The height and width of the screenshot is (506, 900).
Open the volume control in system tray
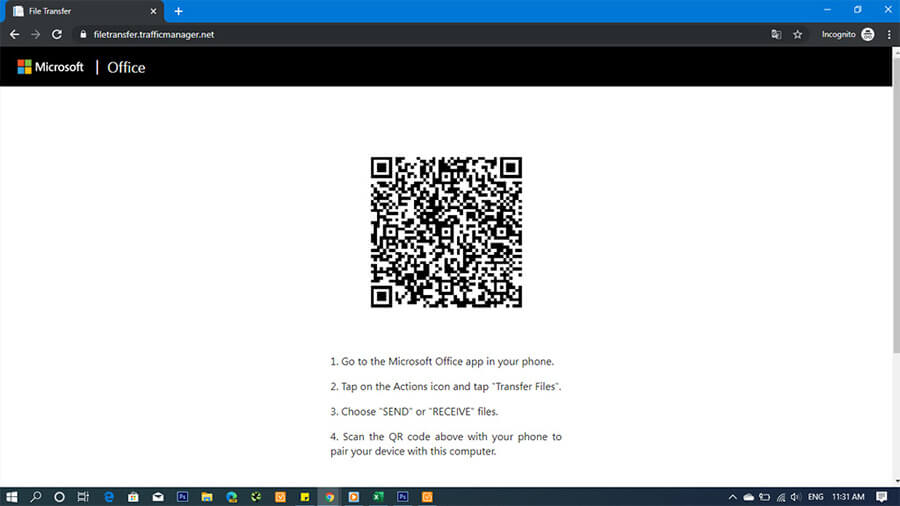(x=796, y=496)
